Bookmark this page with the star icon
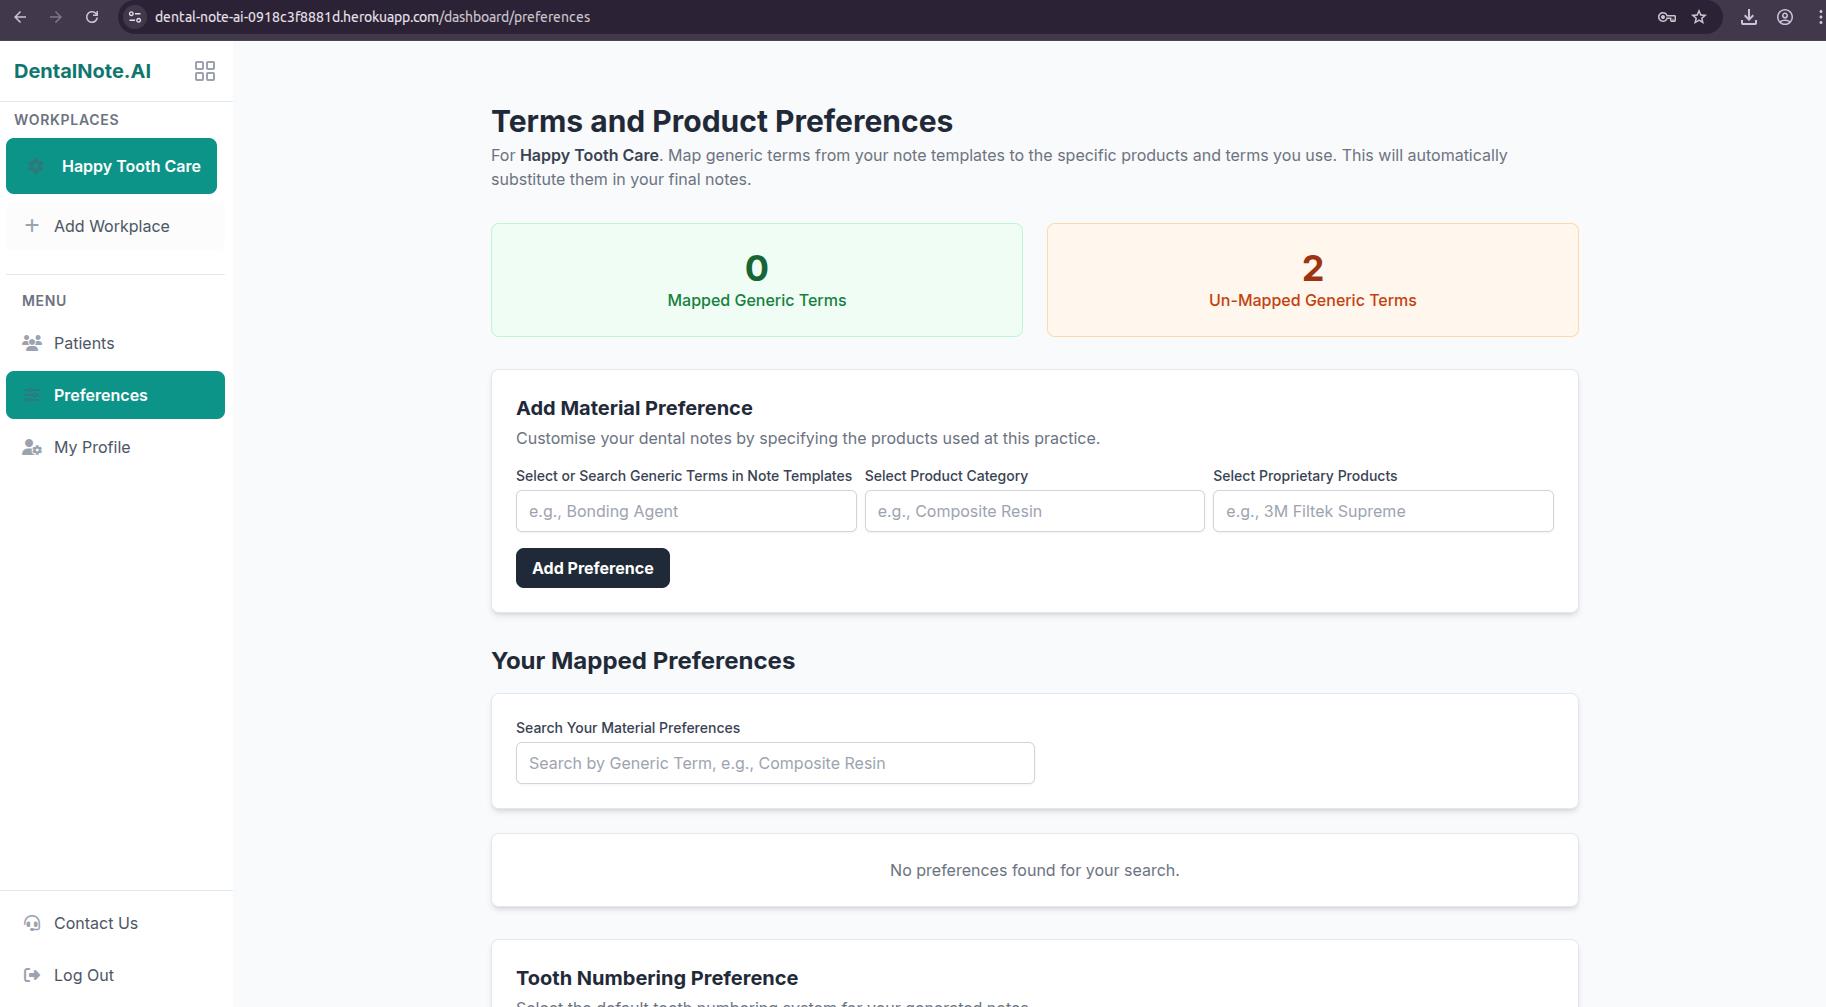This screenshot has width=1826, height=1007. pos(1699,17)
